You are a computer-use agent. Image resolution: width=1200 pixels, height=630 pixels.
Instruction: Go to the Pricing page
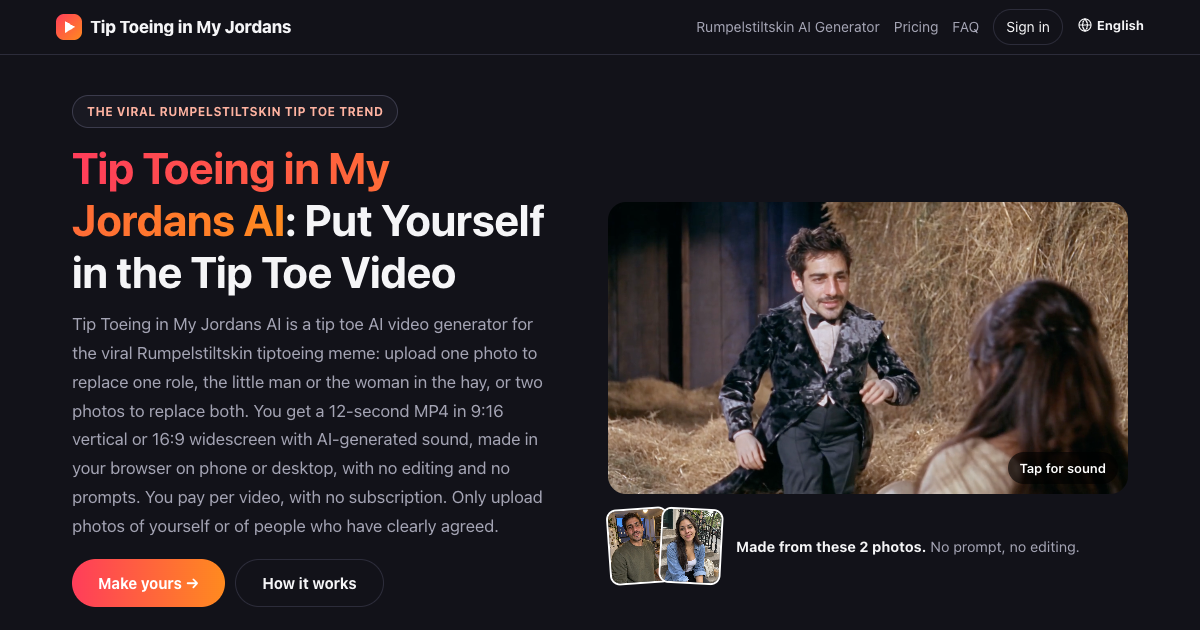tap(916, 27)
